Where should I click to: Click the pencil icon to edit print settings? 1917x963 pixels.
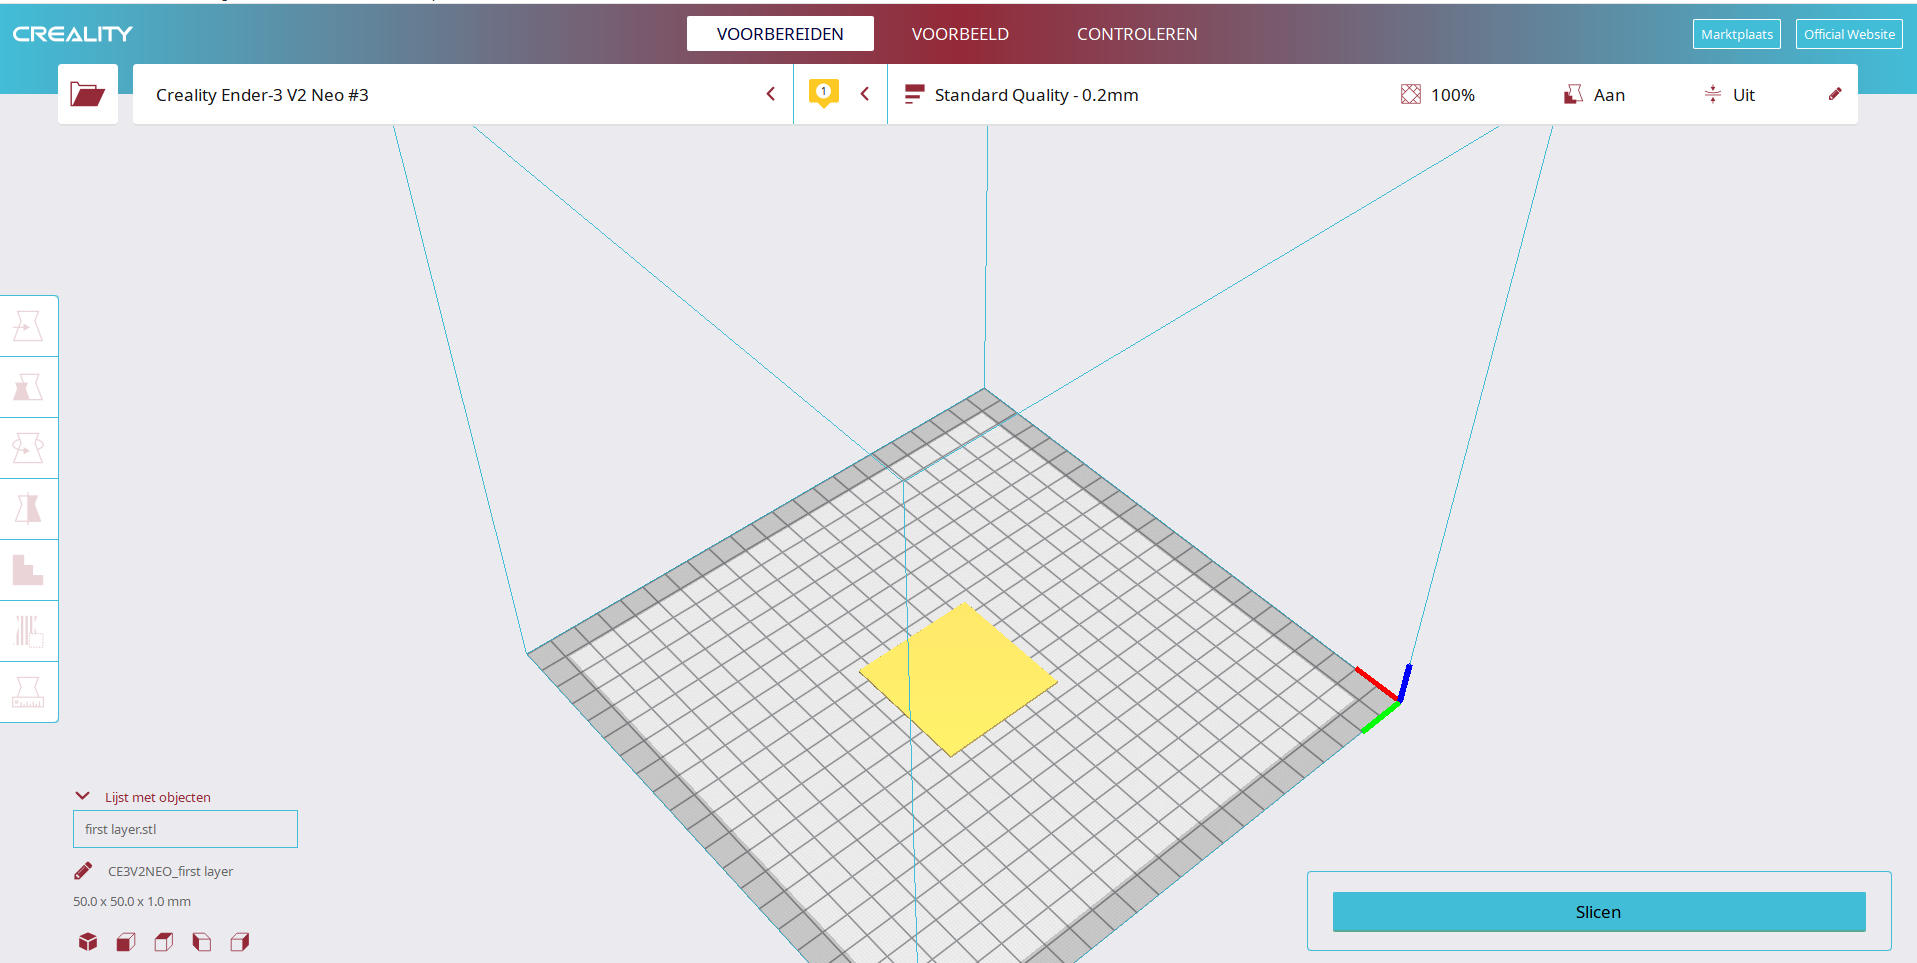tap(1836, 94)
